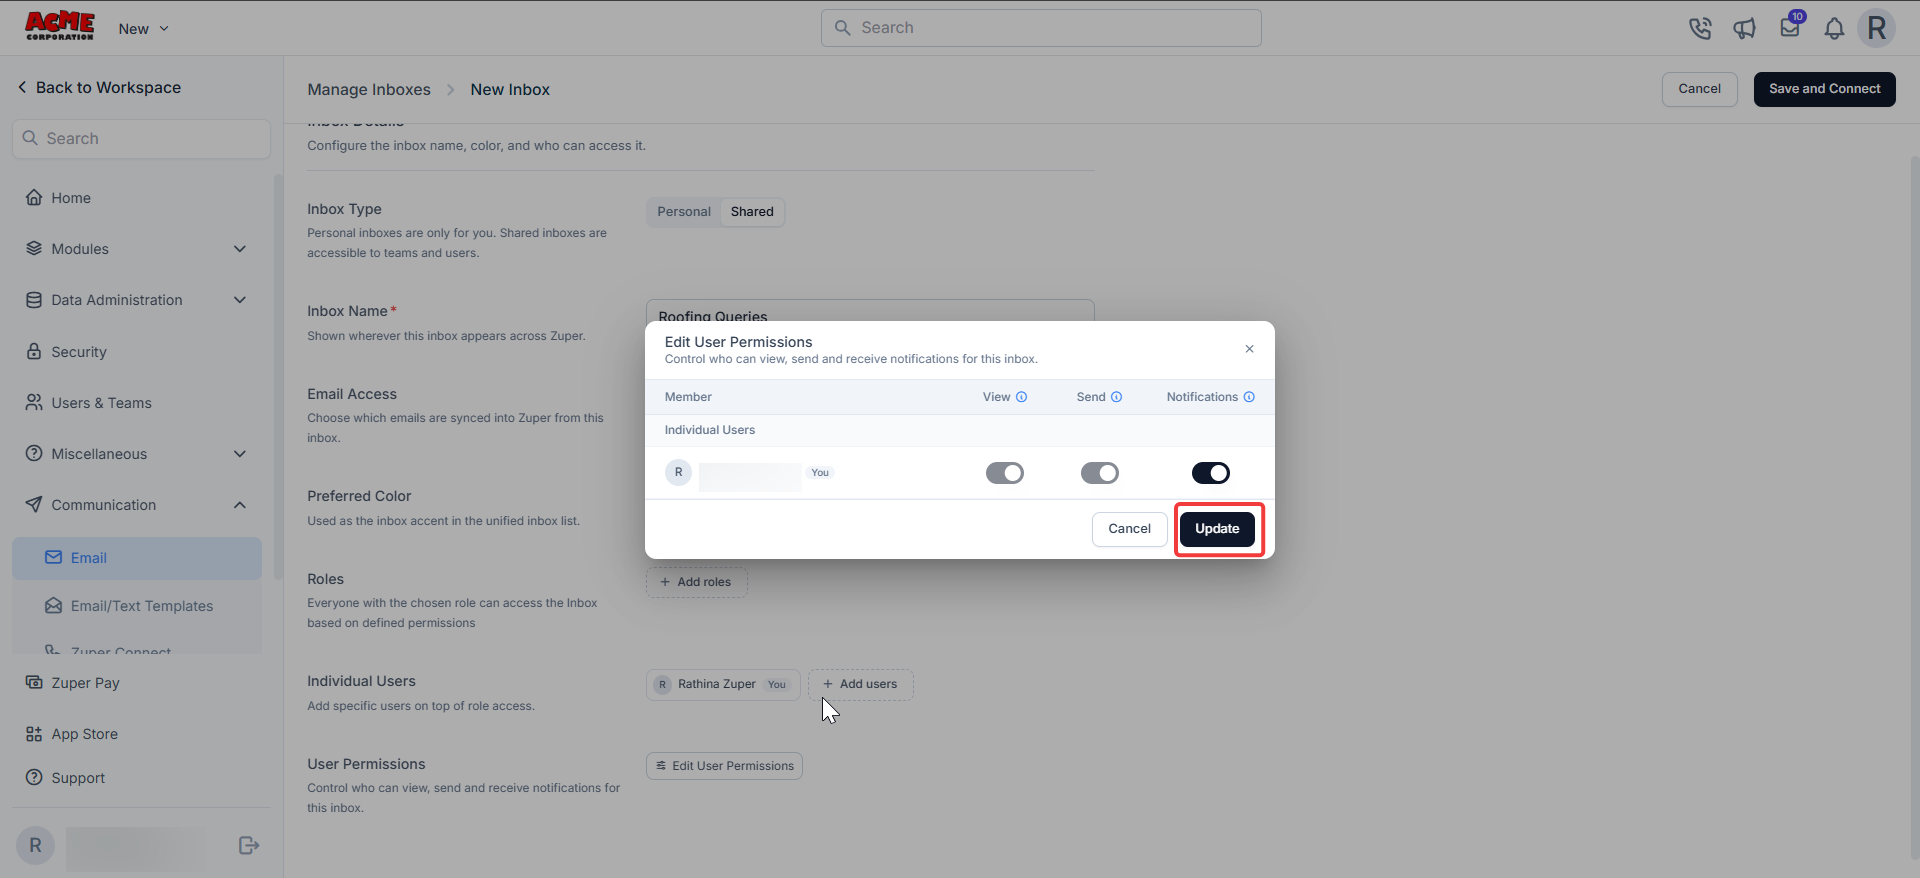Image resolution: width=1920 pixels, height=878 pixels.
Task: Open the inbox icon with badge 10
Action: coord(1790,27)
